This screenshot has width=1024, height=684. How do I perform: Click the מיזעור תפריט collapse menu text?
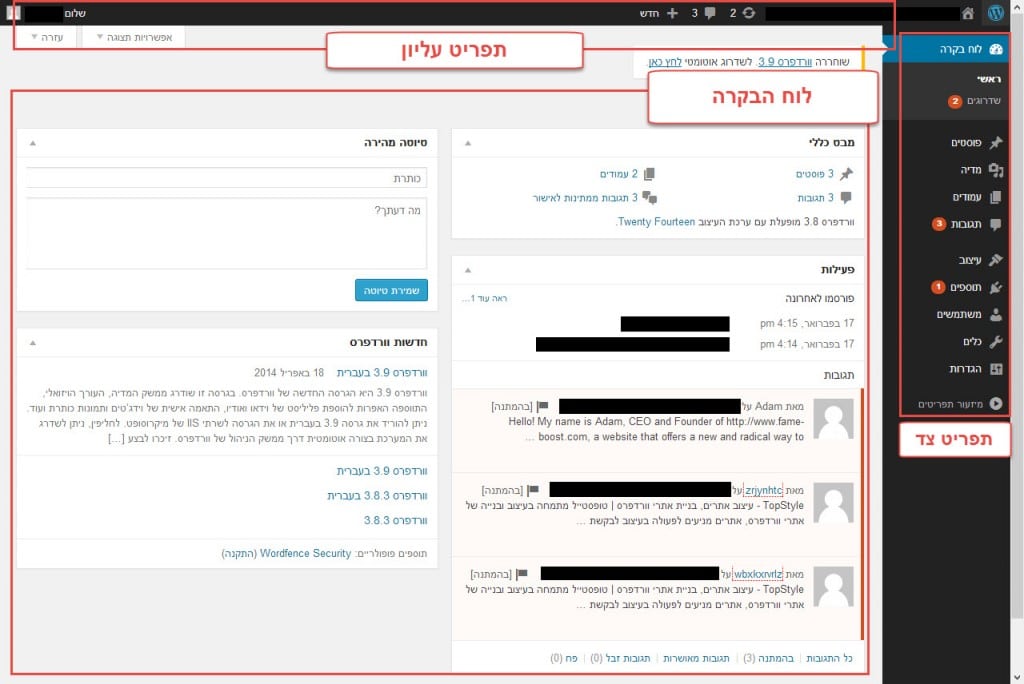coord(951,404)
